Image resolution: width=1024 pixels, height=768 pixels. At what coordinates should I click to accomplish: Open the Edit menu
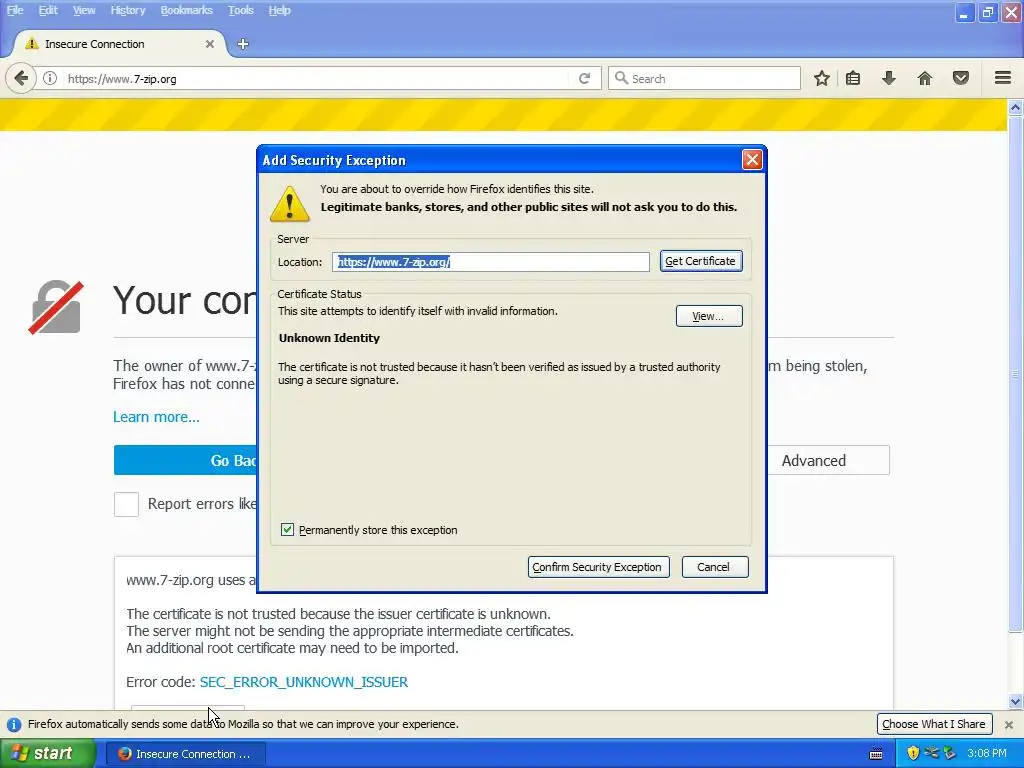coord(48,10)
